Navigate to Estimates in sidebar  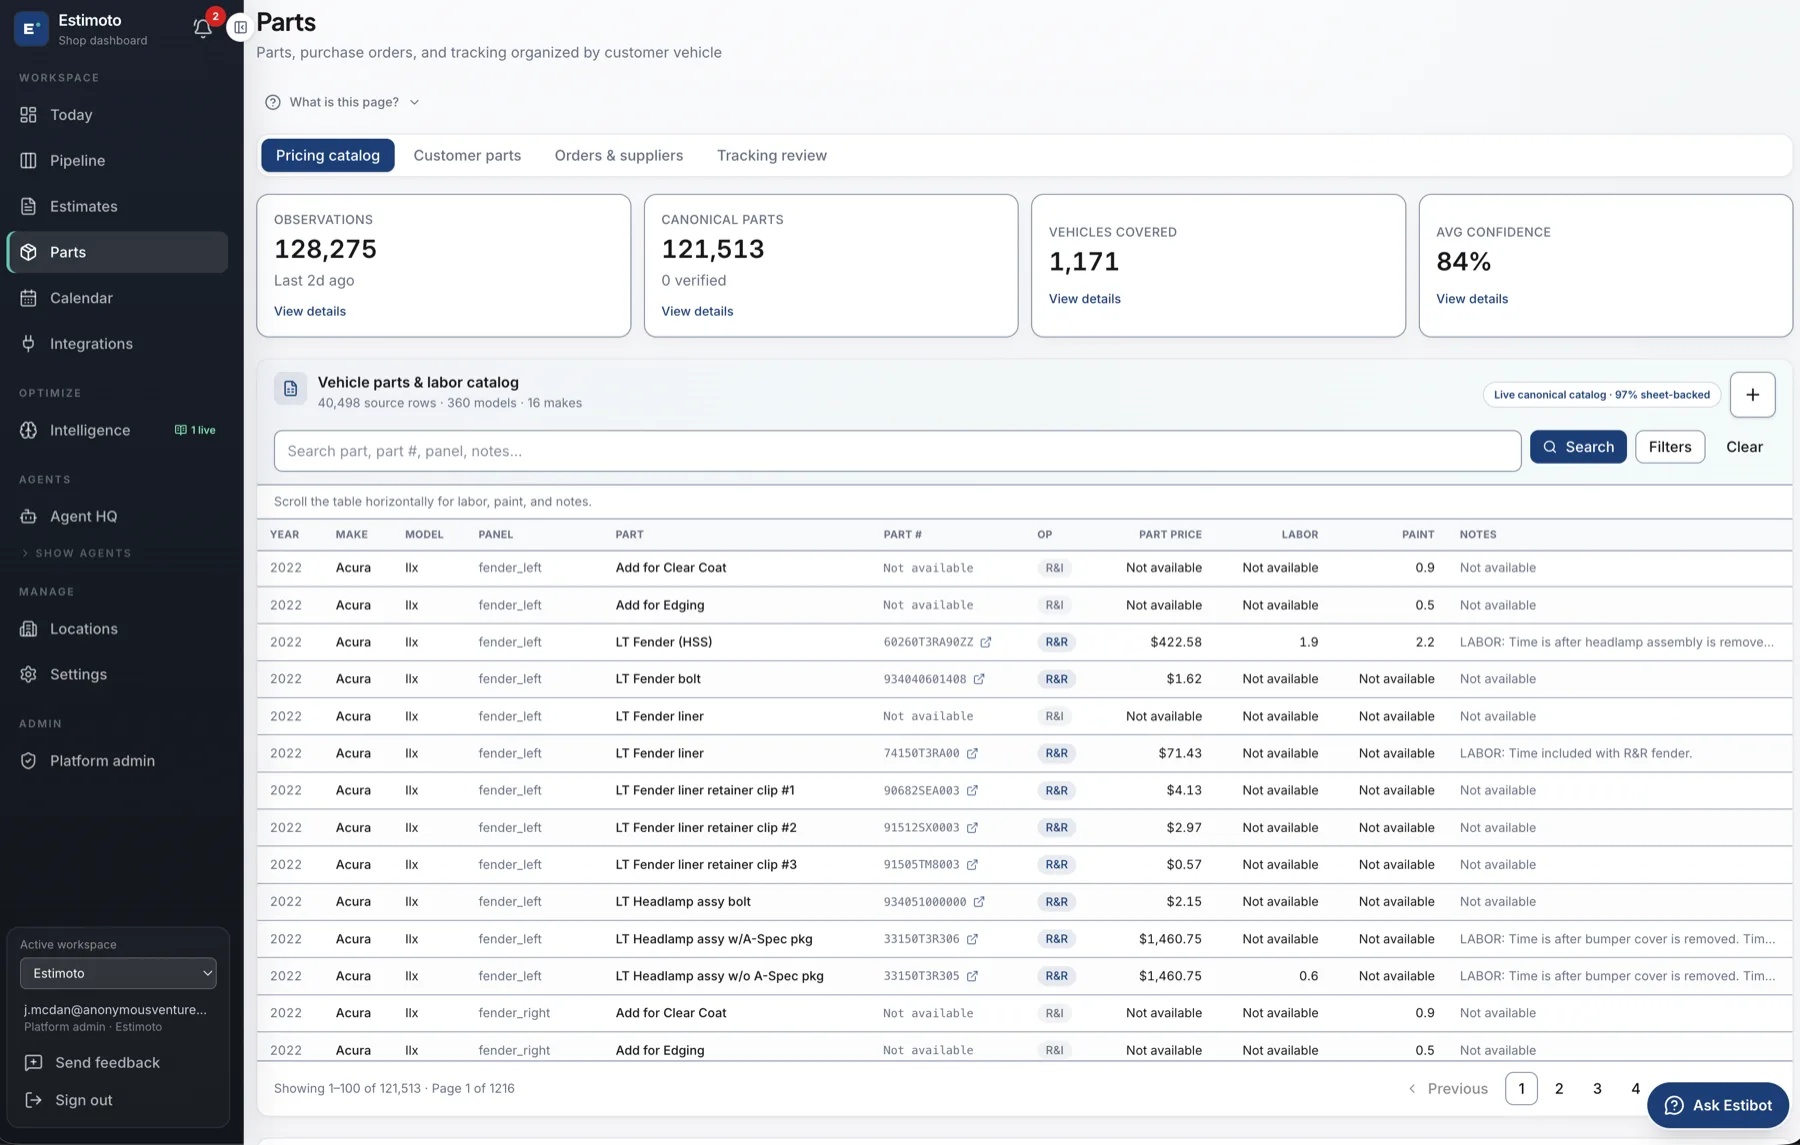117,206
